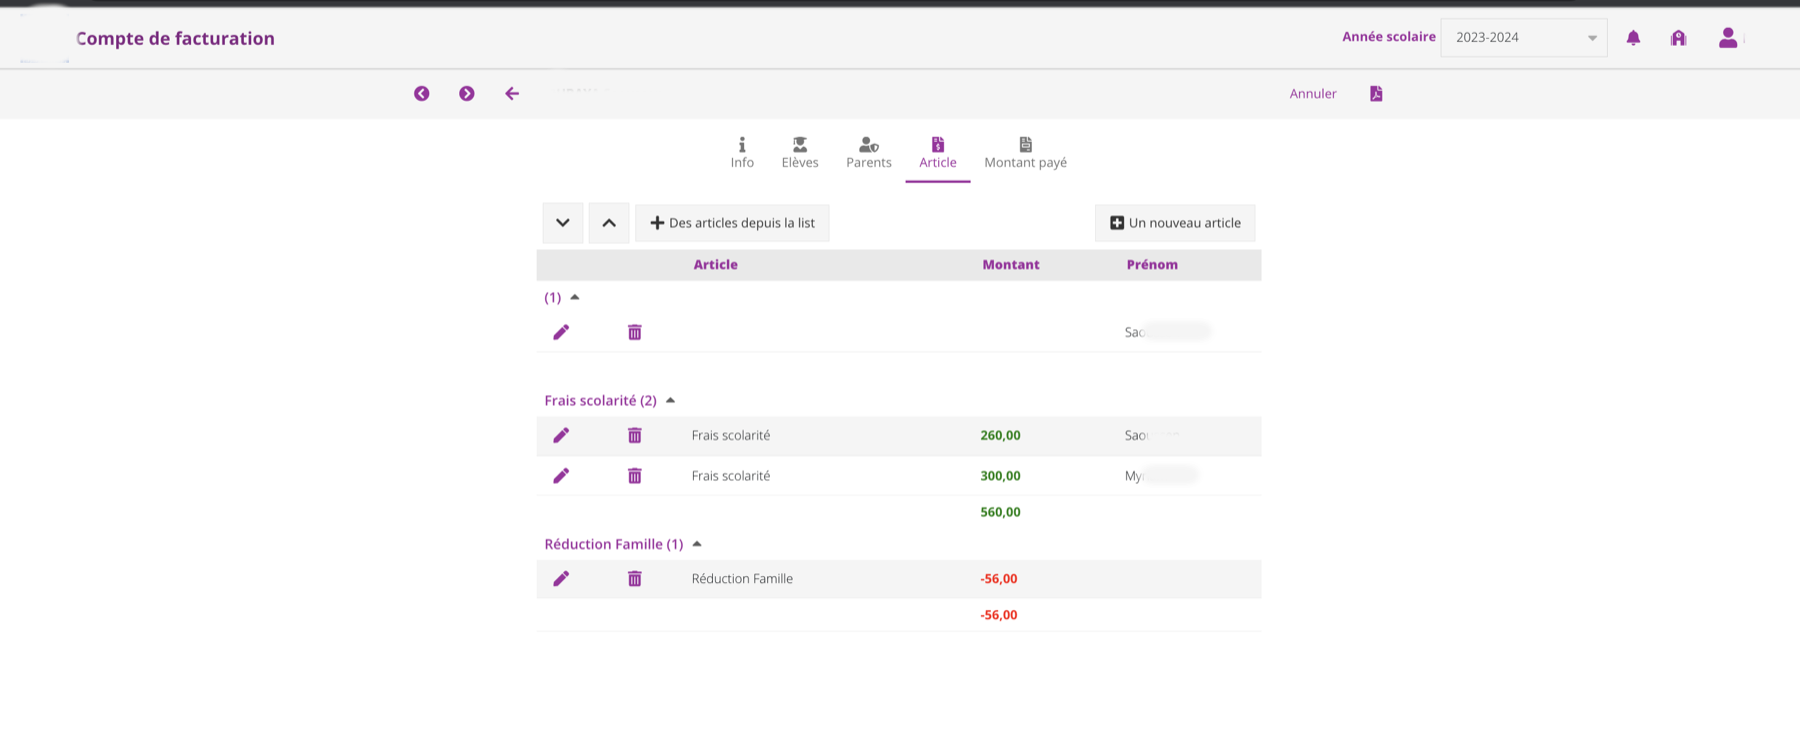This screenshot has height=747, width=1800.
Task: Click the Article column header
Action: click(x=716, y=265)
